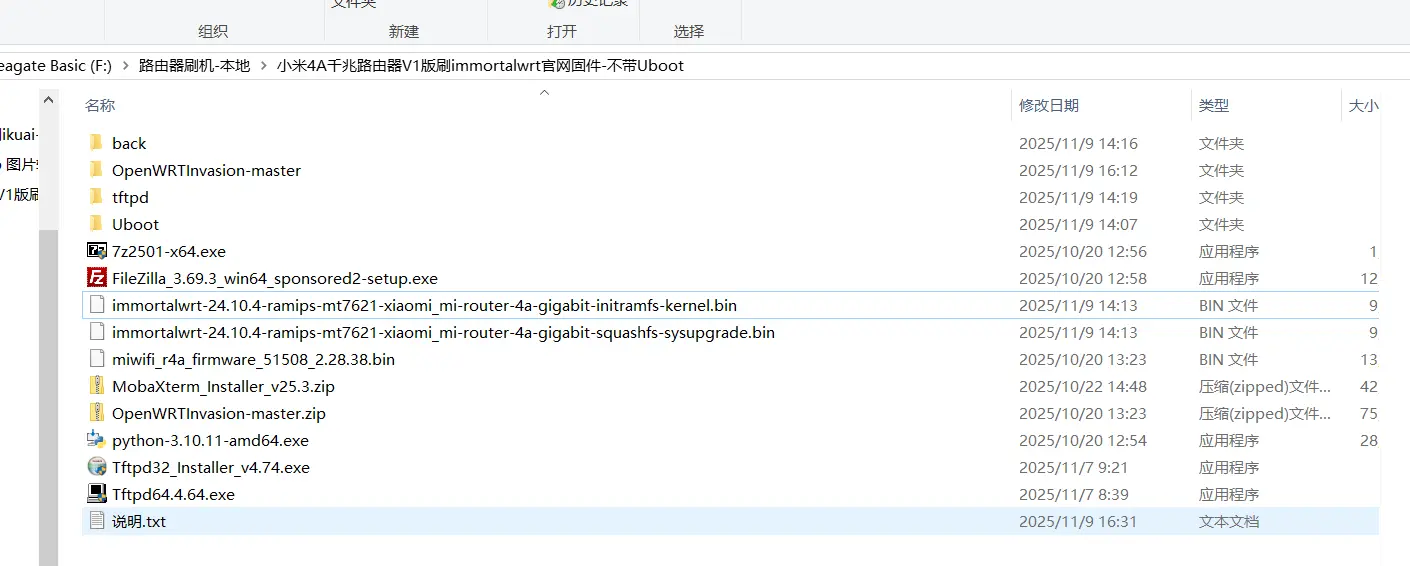This screenshot has width=1410, height=566.
Task: Sort files by 类型 column header
Action: click(1213, 105)
